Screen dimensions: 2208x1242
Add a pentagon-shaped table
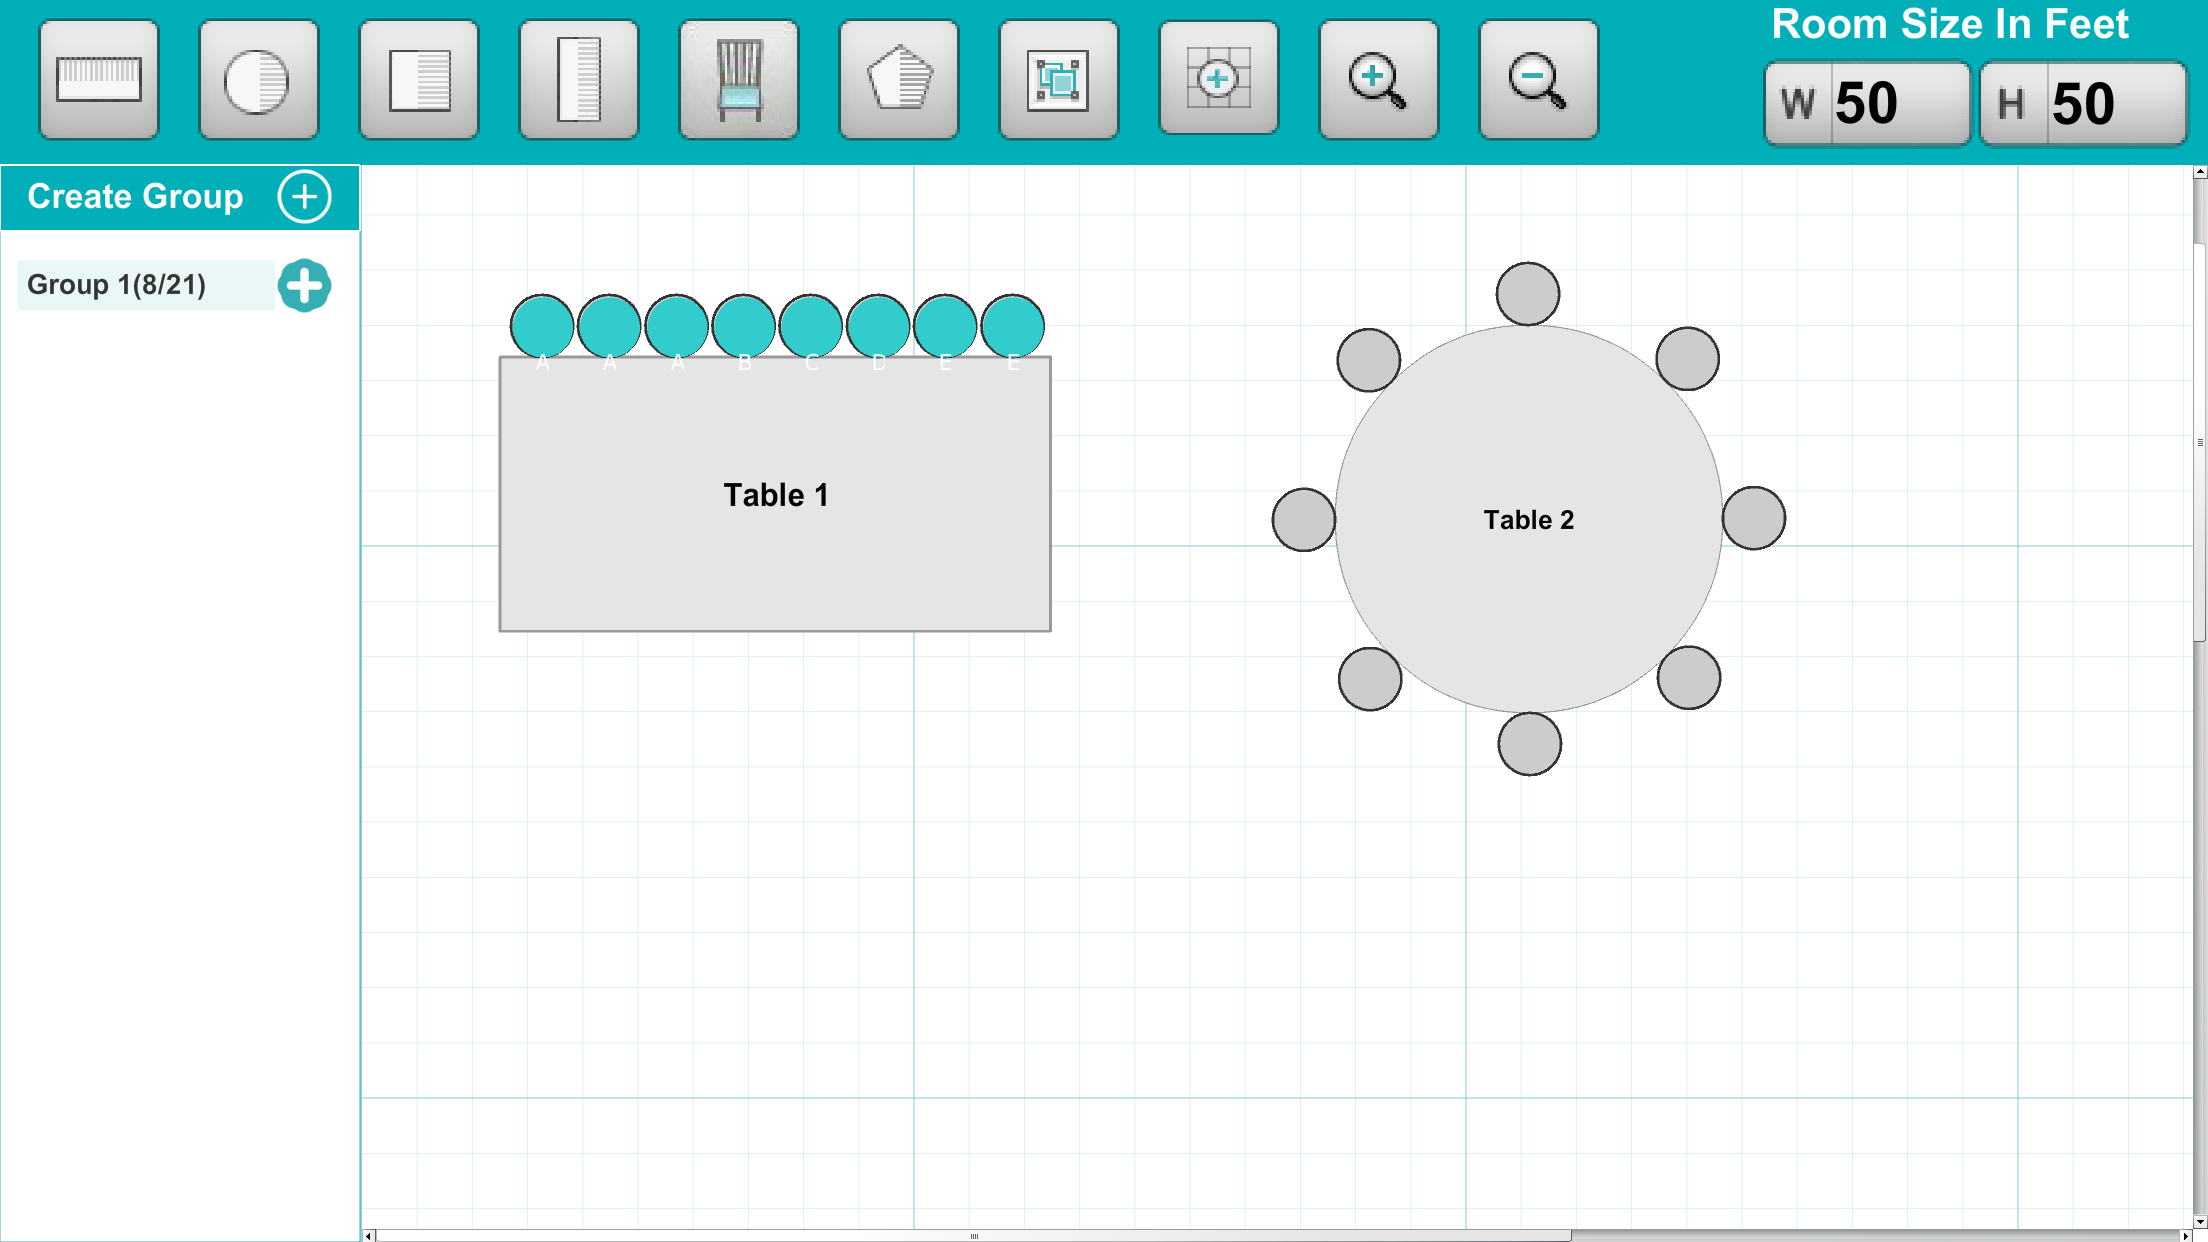[x=899, y=80]
